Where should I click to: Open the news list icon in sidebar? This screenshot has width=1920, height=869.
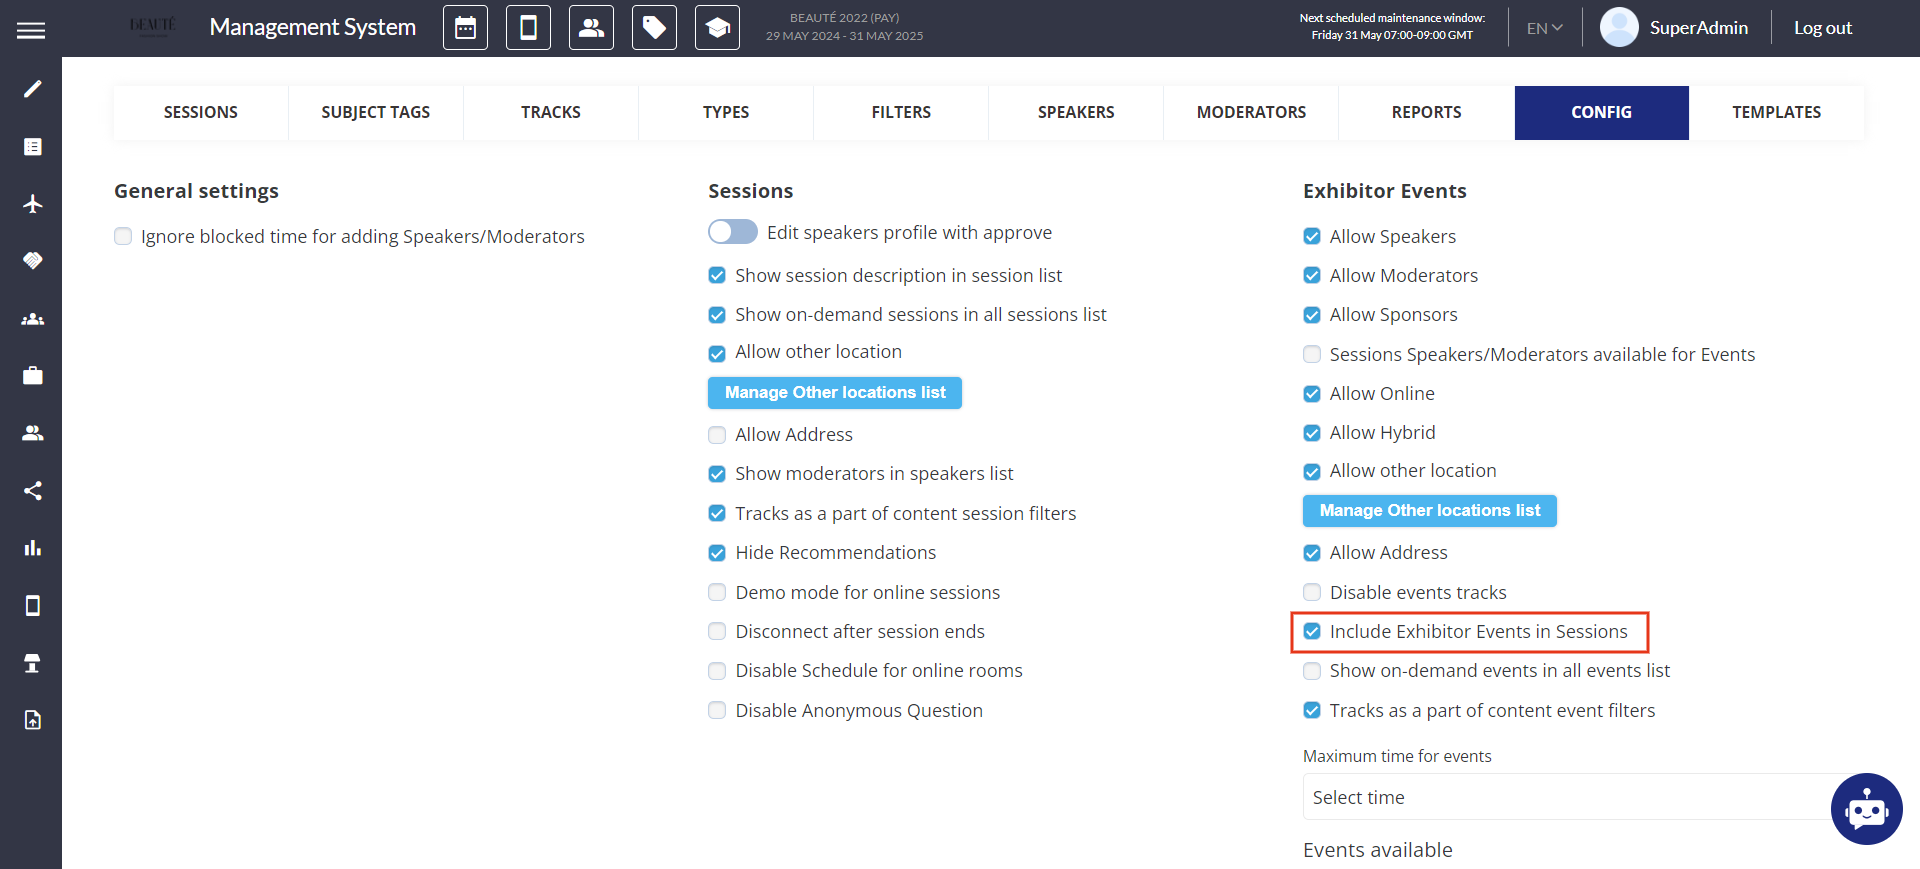pyautogui.click(x=32, y=147)
